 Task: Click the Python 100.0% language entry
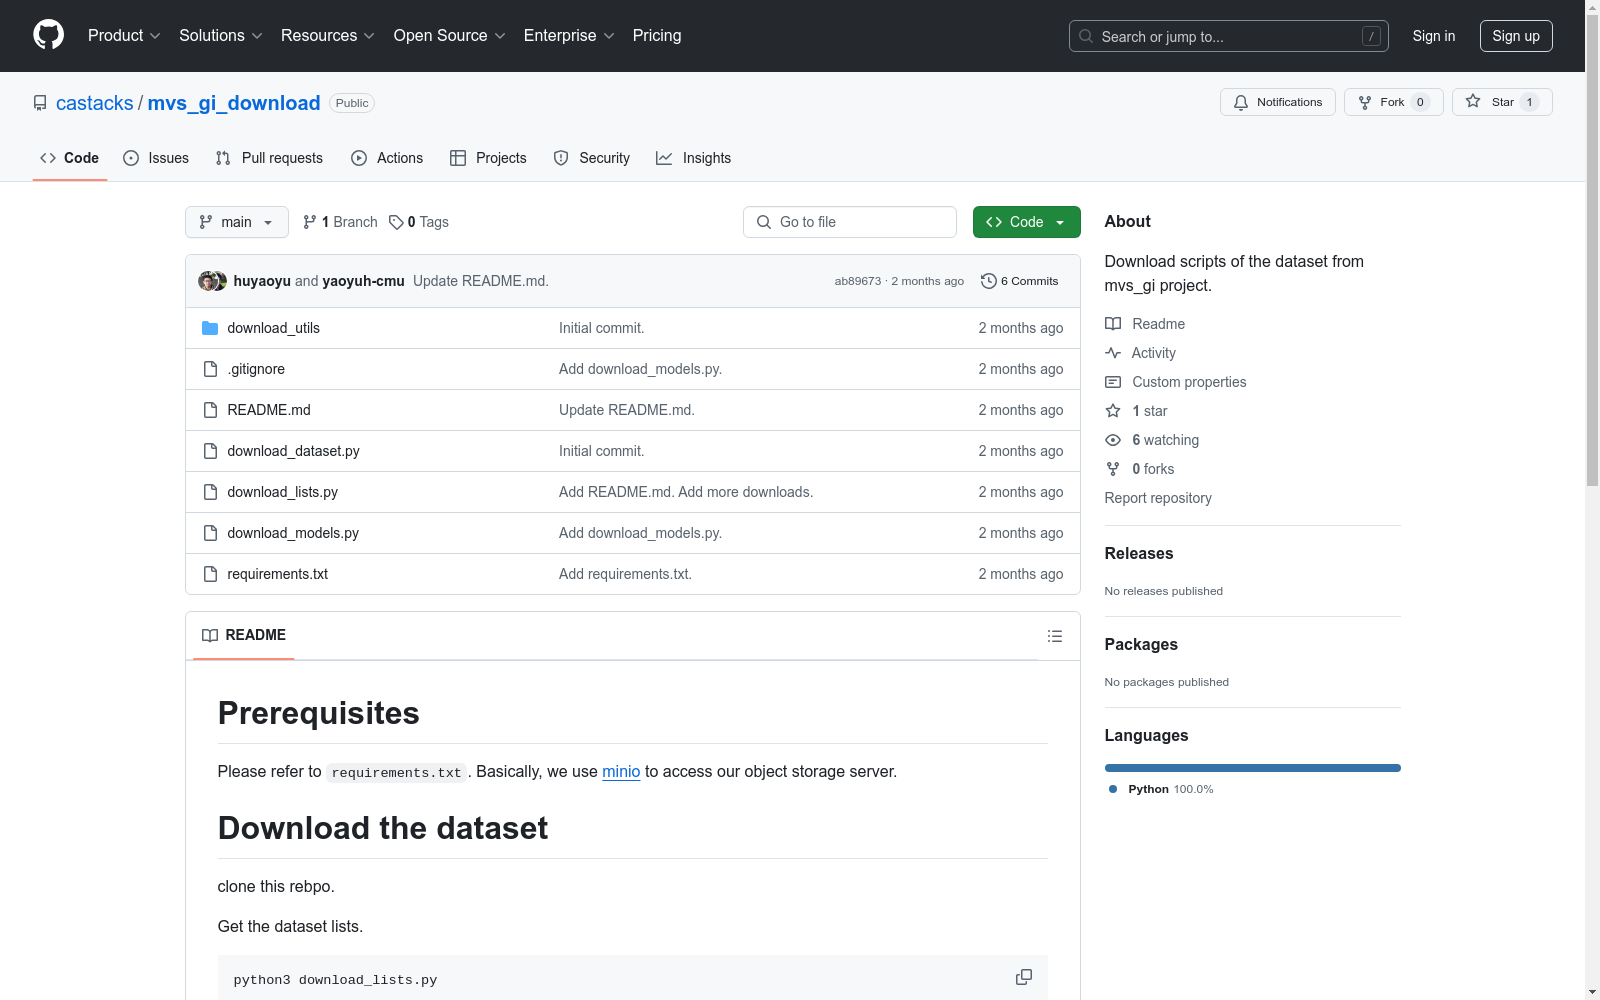(x=1161, y=789)
